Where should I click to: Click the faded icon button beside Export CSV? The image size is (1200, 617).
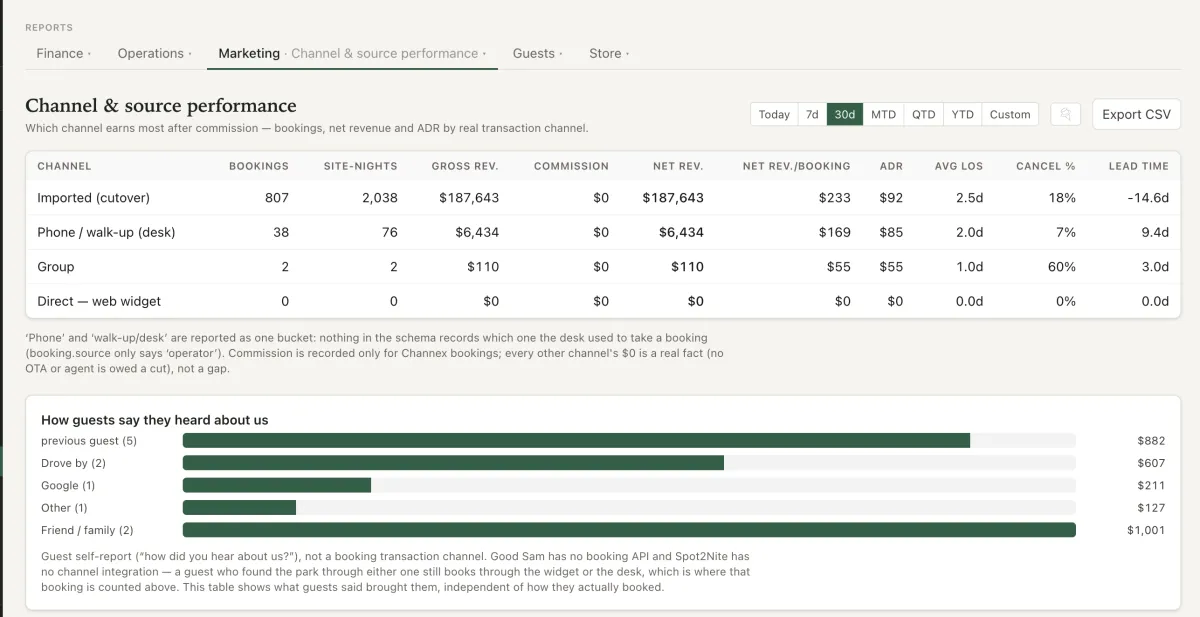coord(1066,114)
